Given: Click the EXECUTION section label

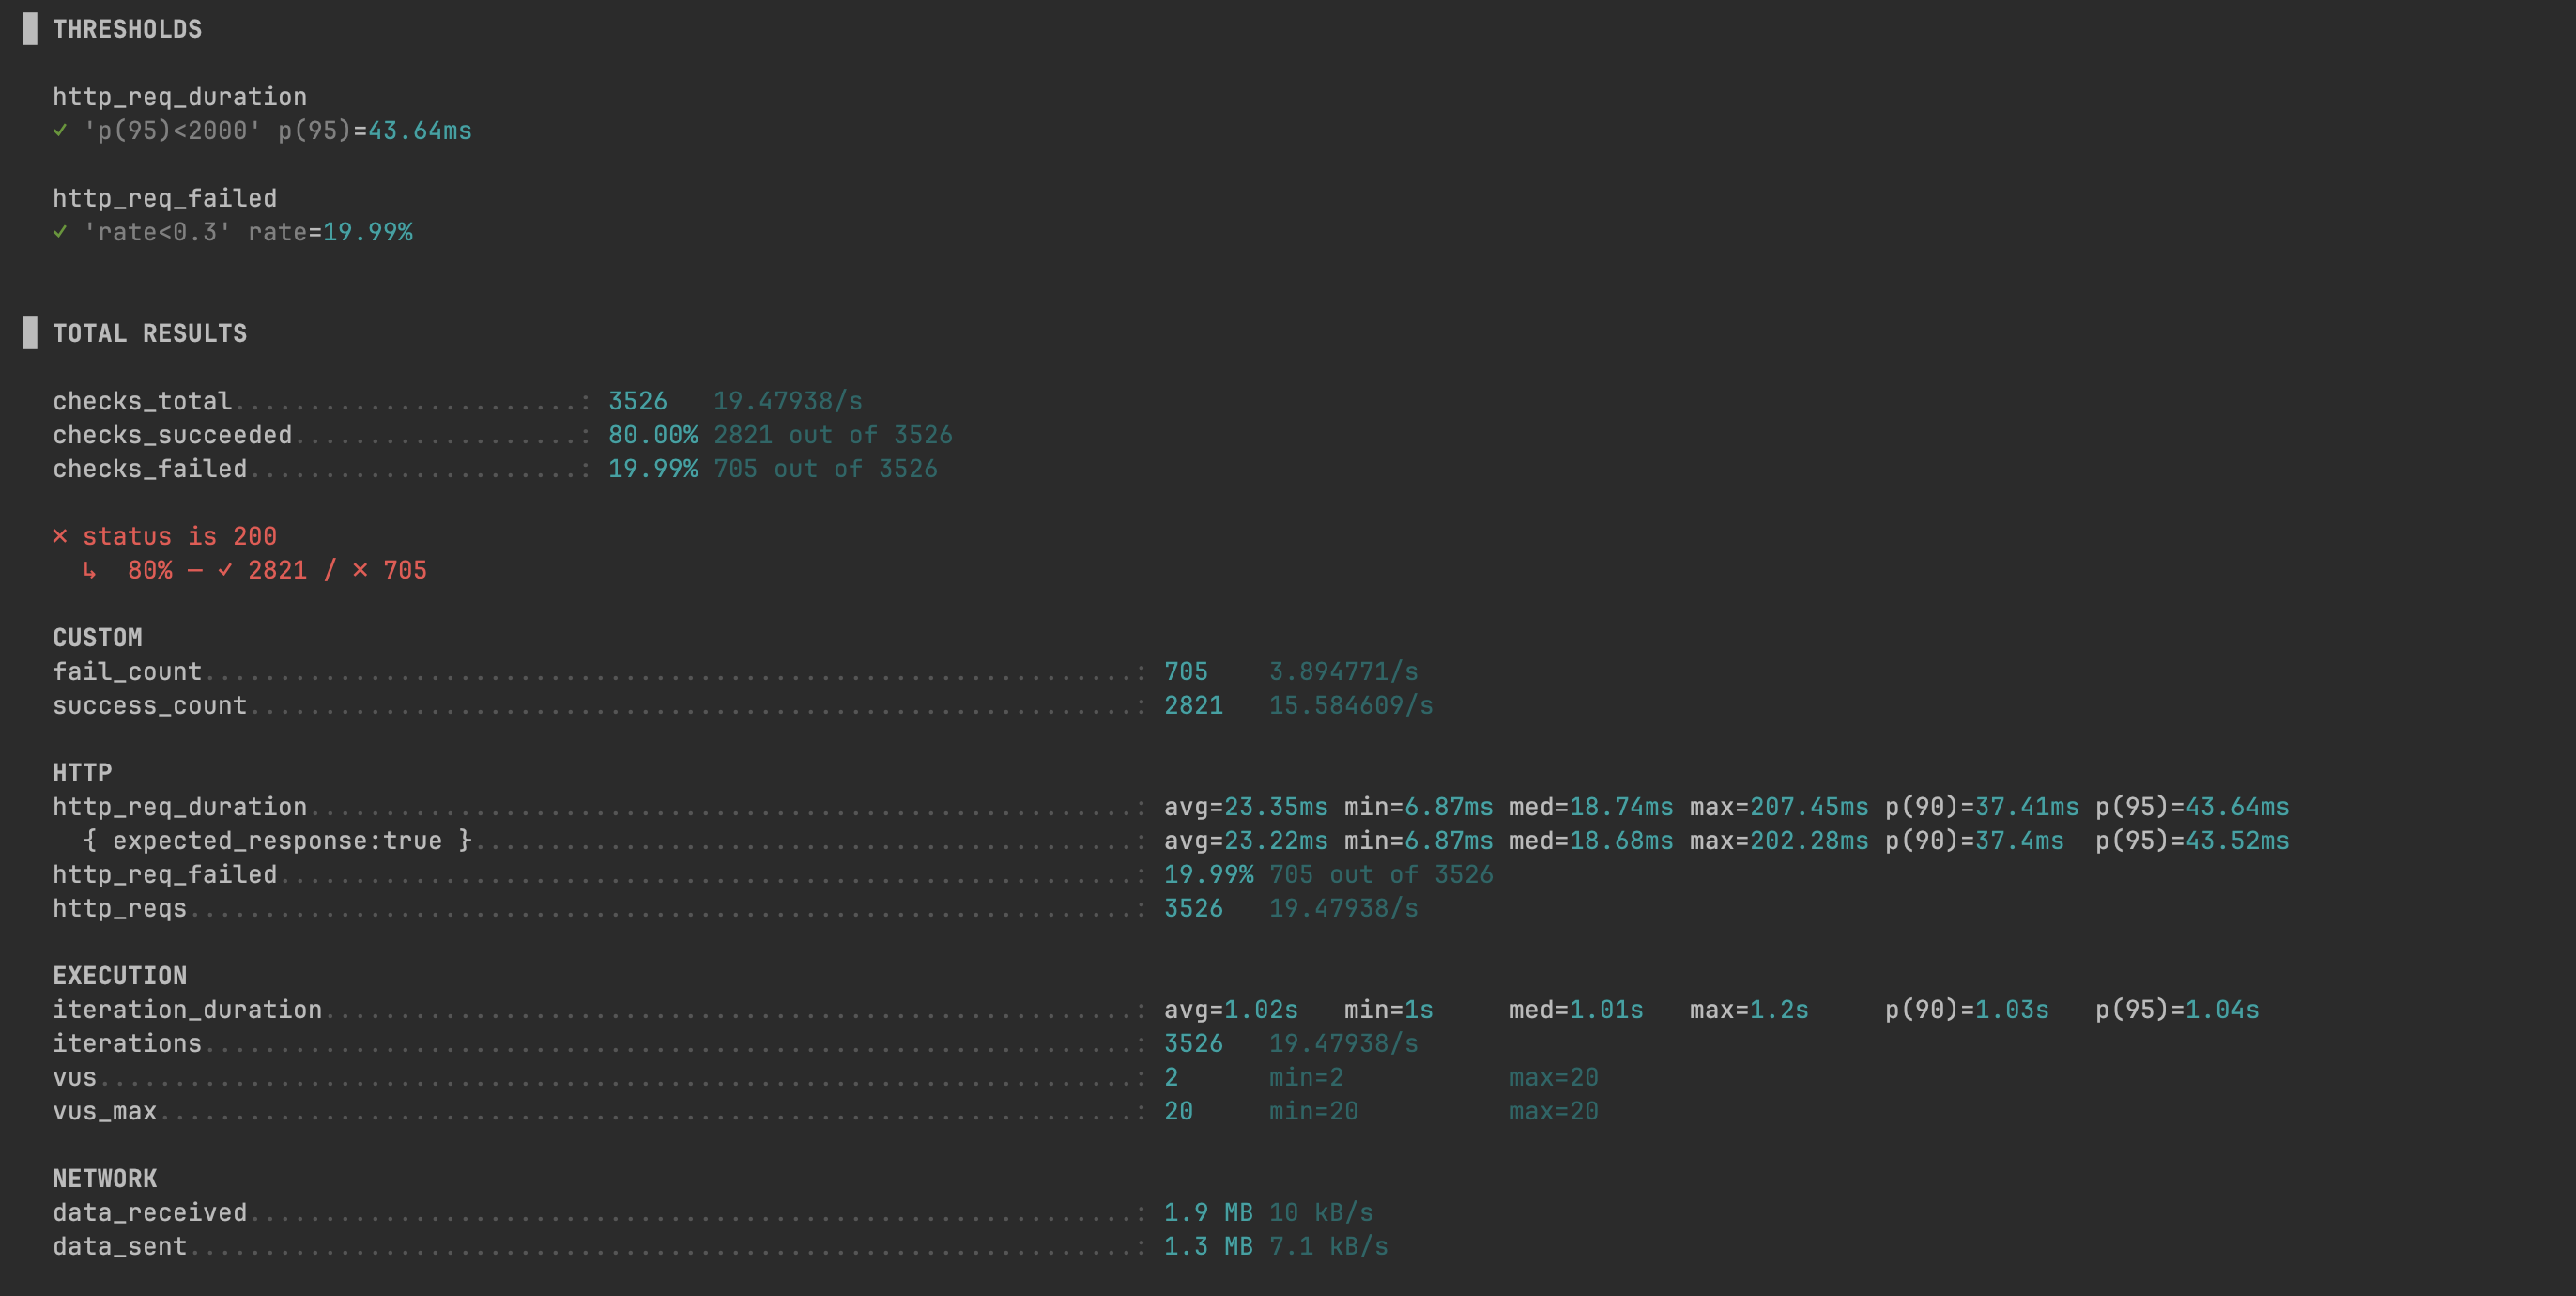Looking at the screenshot, I should click(x=120, y=976).
